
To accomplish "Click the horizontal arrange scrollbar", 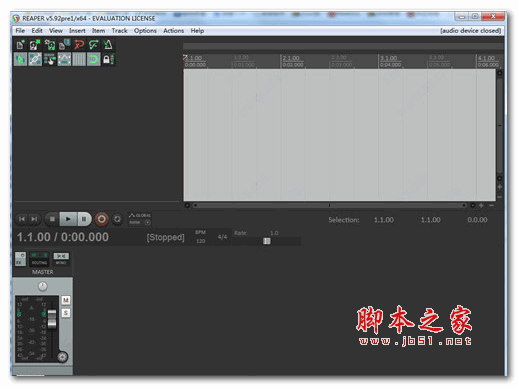I will tap(329, 206).
